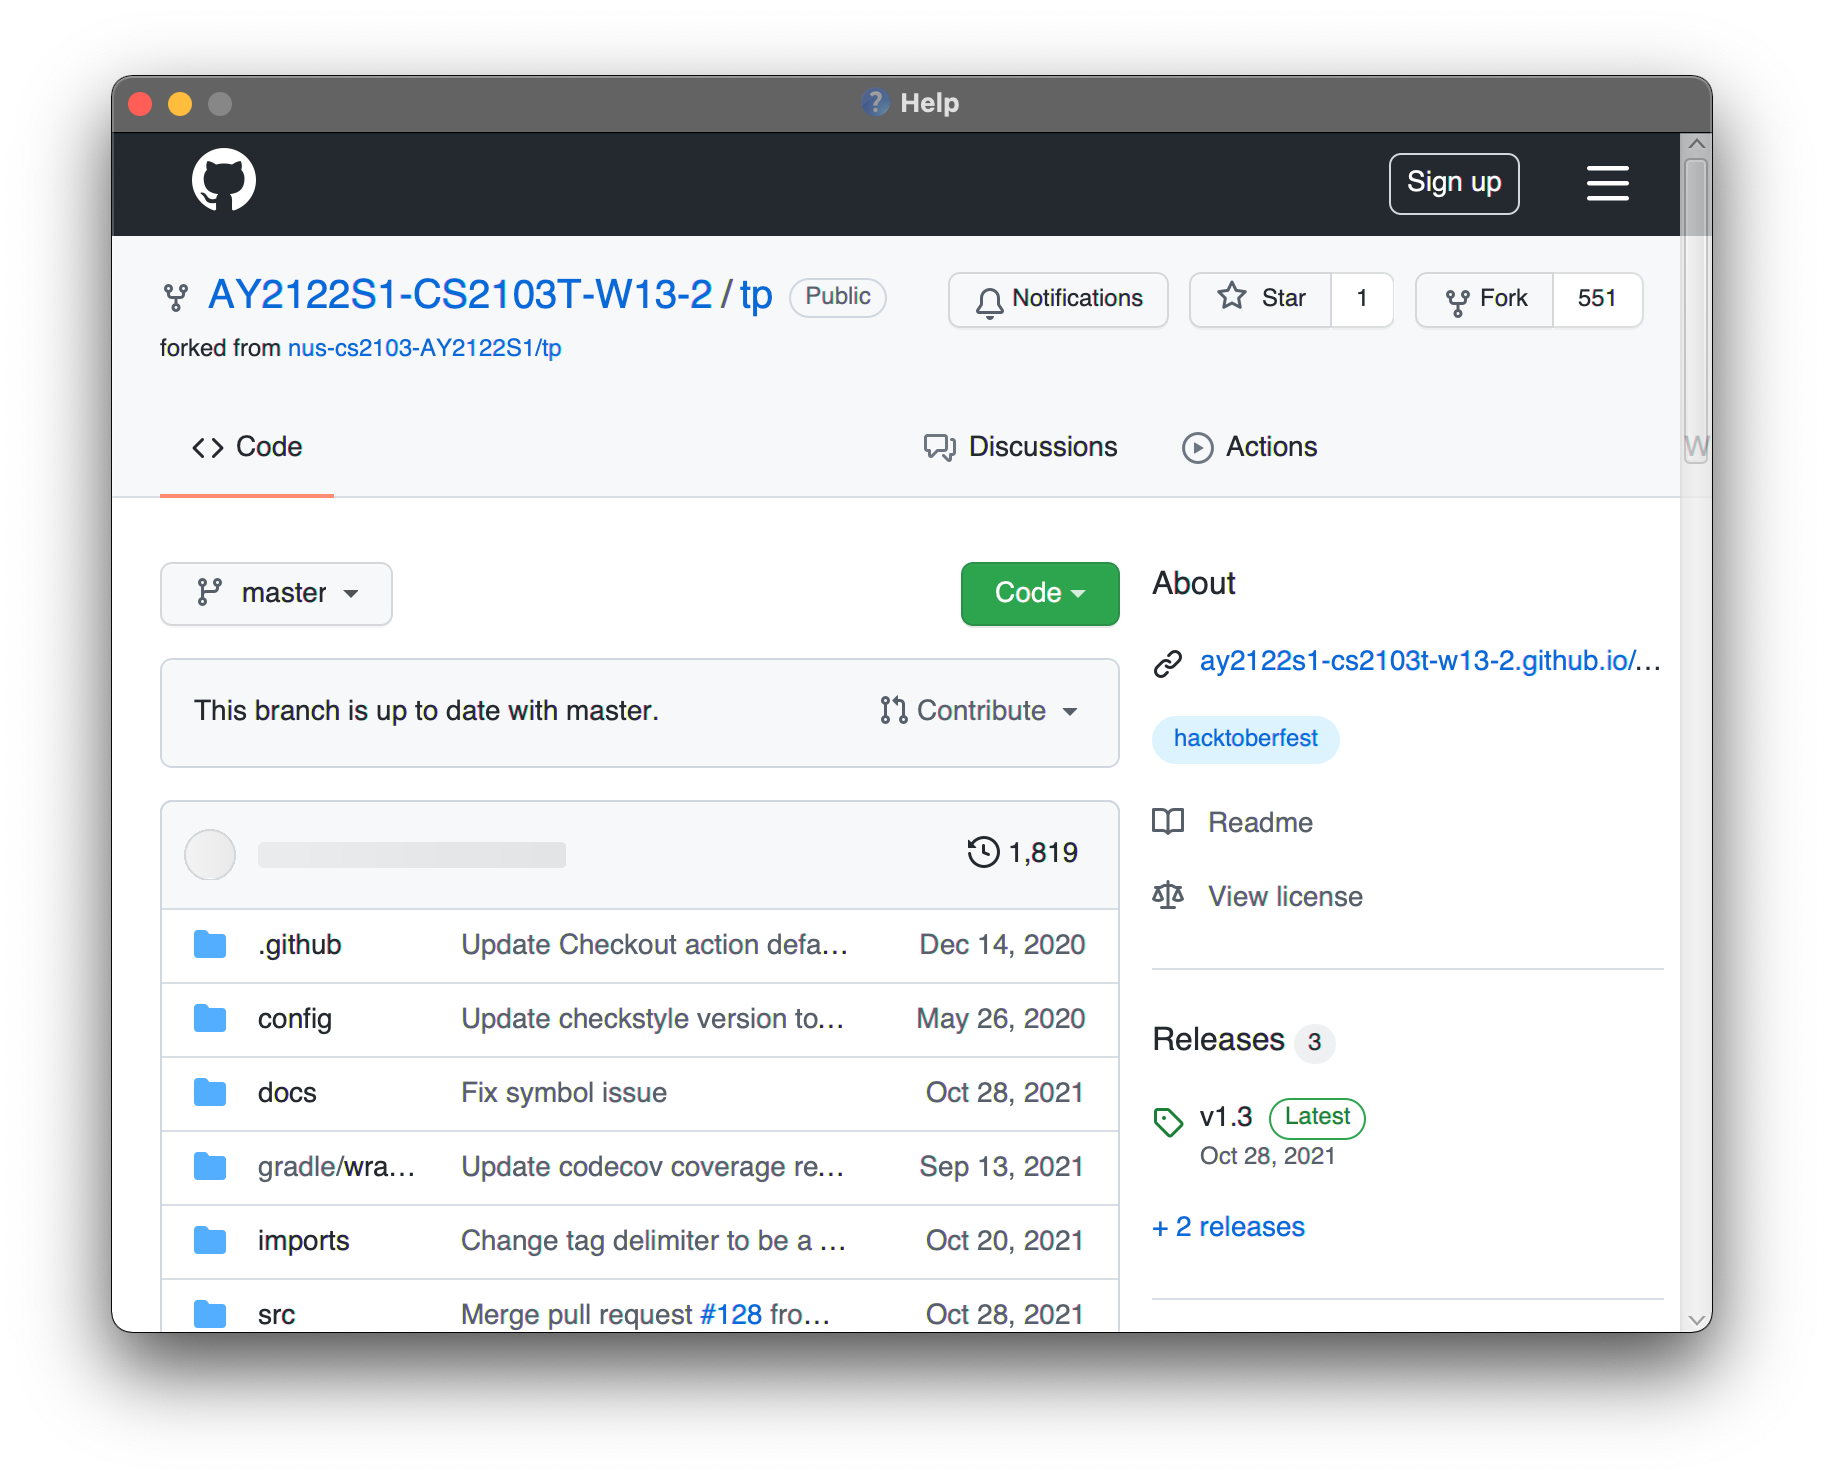Click the Public visibility badge
1824x1480 pixels.
[x=838, y=297]
